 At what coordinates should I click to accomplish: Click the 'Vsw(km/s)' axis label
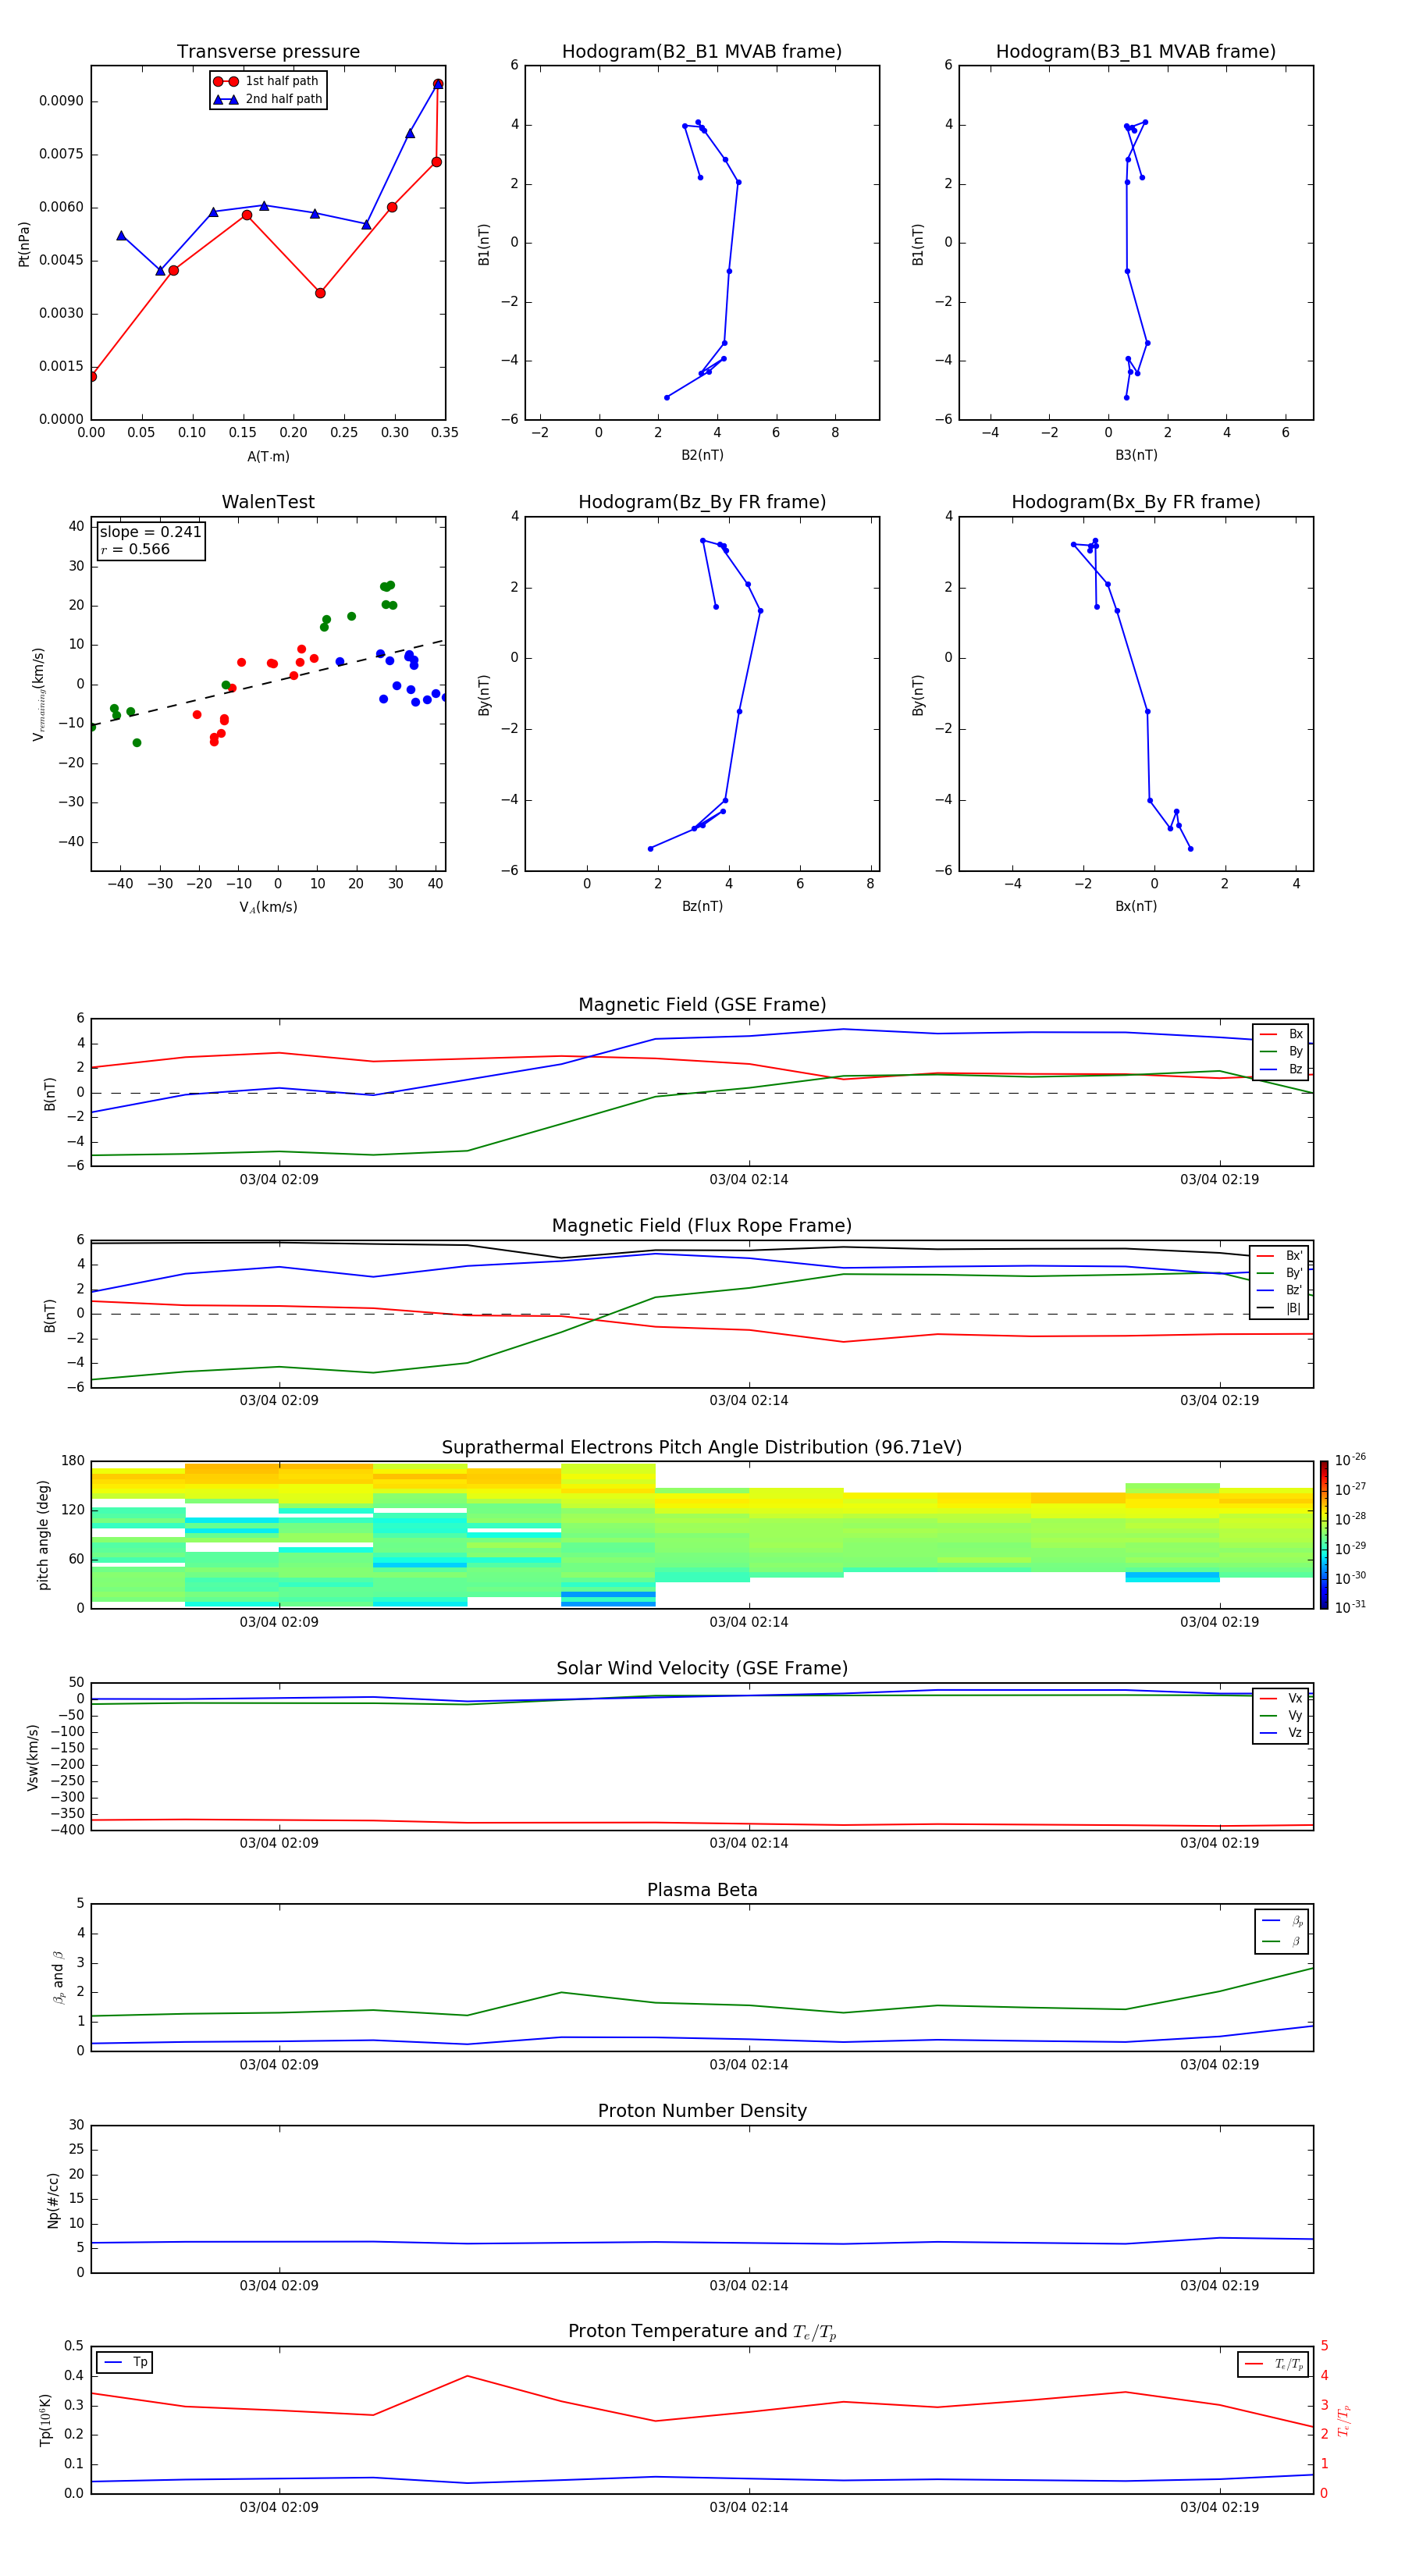tap(32, 1757)
